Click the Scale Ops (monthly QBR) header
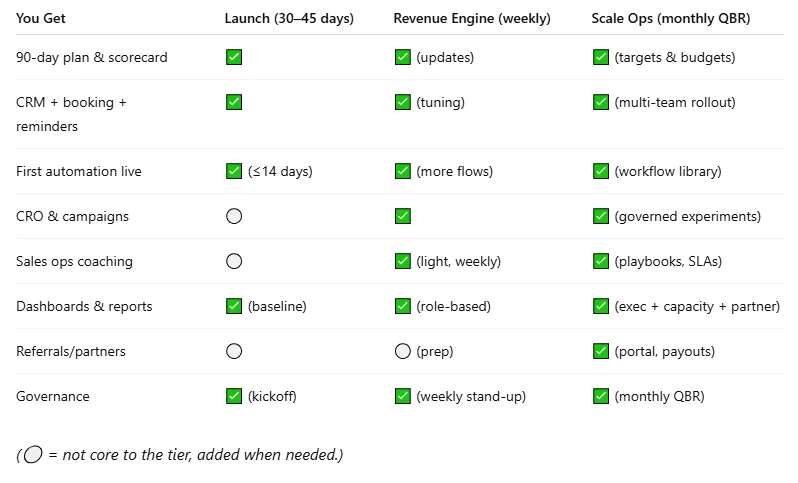The height and width of the screenshot is (483, 798). pos(670,18)
